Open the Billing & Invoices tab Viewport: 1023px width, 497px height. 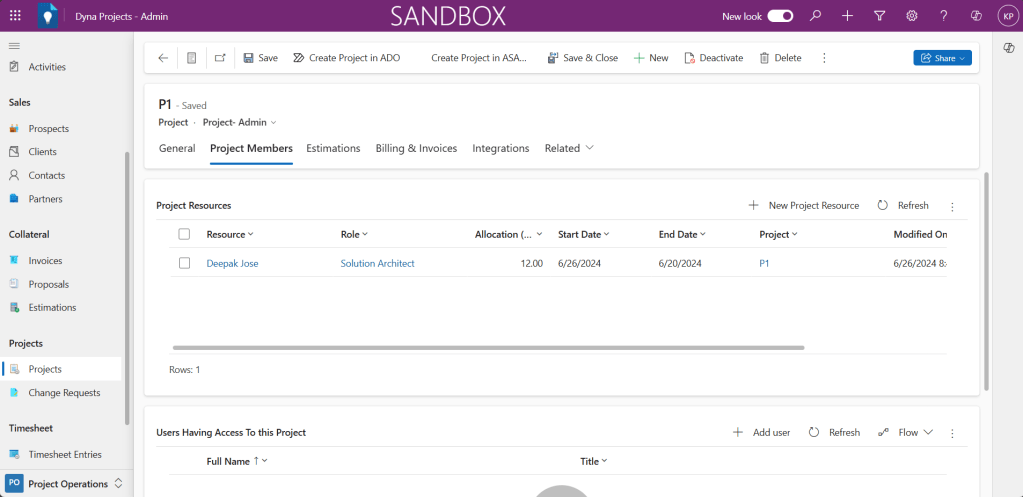[416, 148]
